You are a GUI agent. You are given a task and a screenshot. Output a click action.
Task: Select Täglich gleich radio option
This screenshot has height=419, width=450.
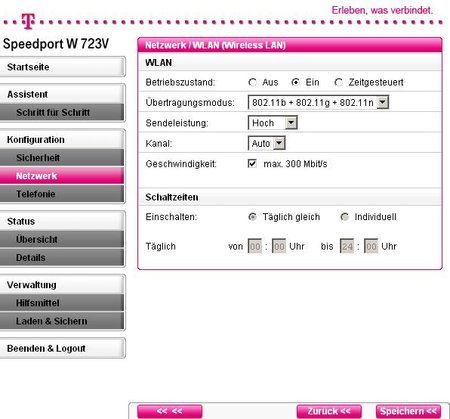253,217
